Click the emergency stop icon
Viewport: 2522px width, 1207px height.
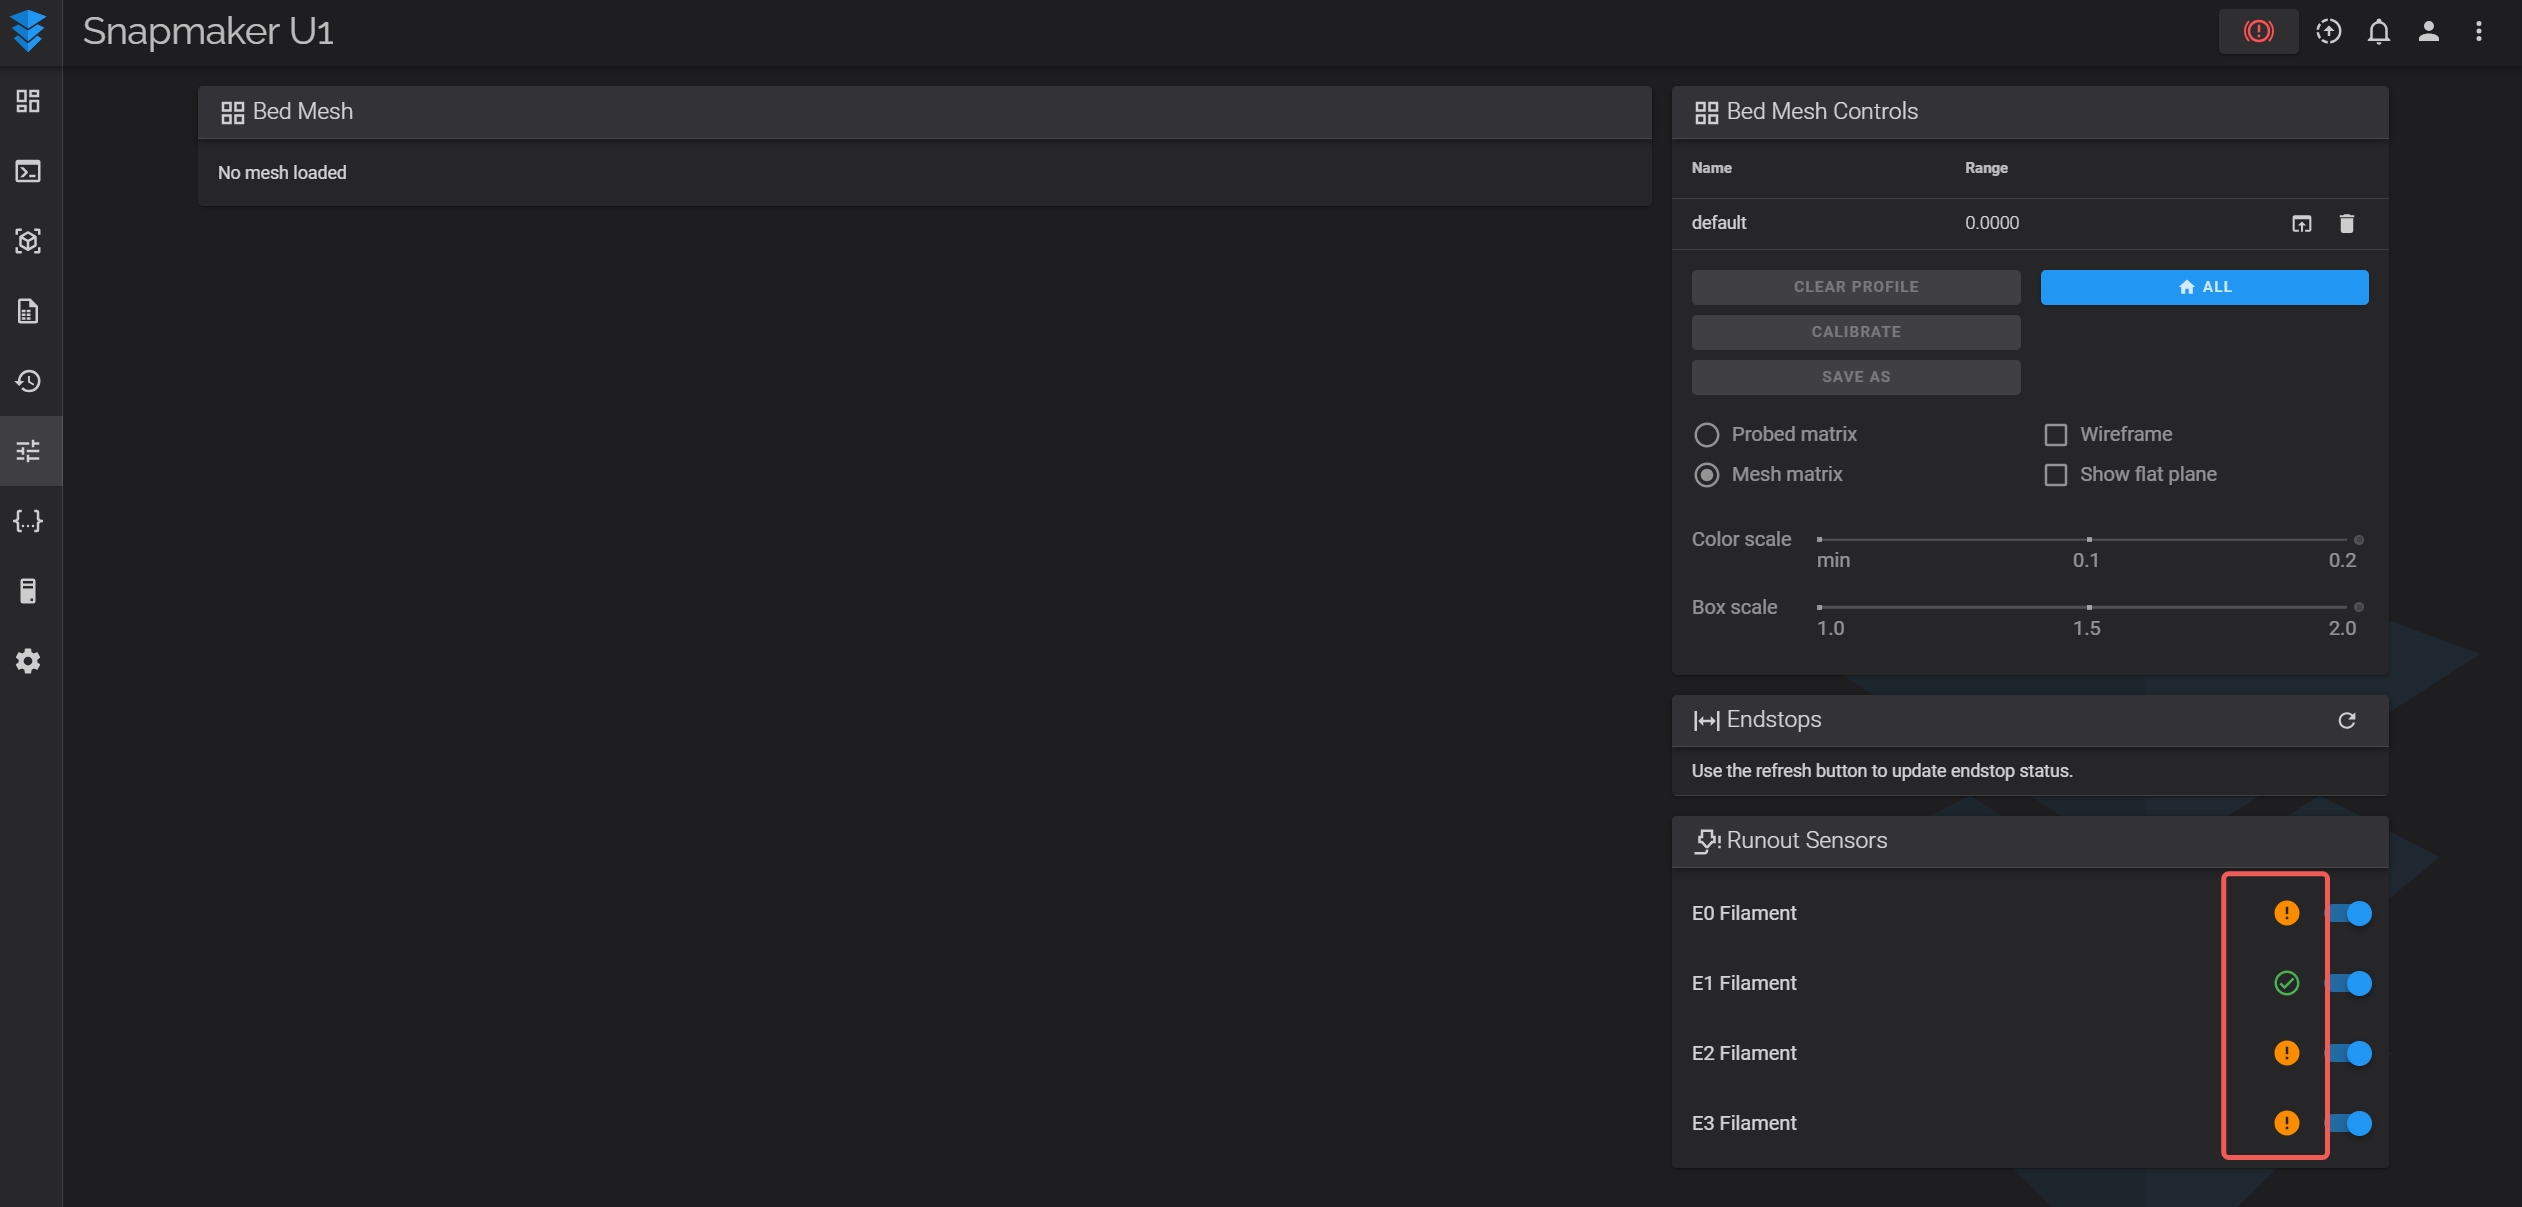[2258, 31]
